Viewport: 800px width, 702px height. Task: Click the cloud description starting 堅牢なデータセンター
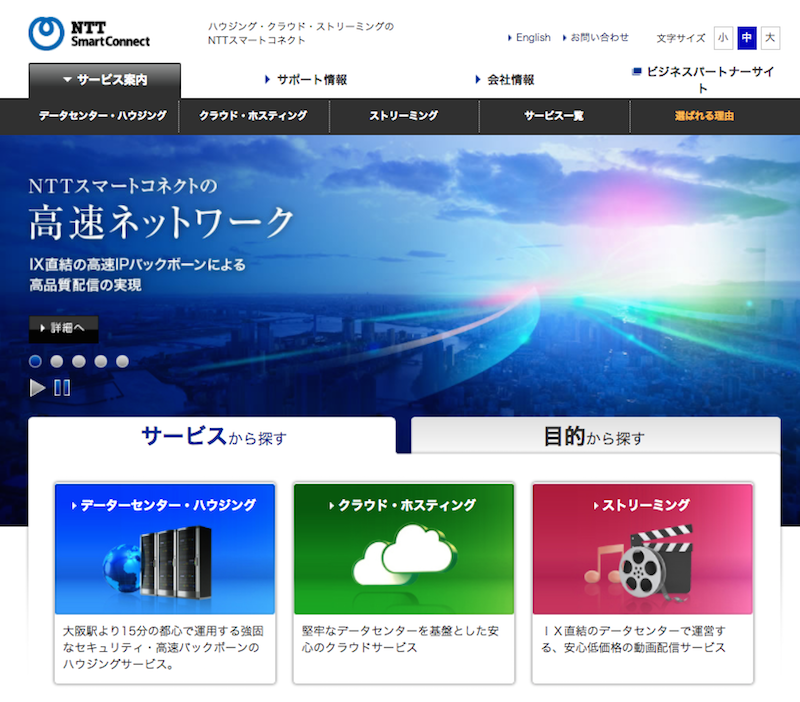click(x=401, y=639)
